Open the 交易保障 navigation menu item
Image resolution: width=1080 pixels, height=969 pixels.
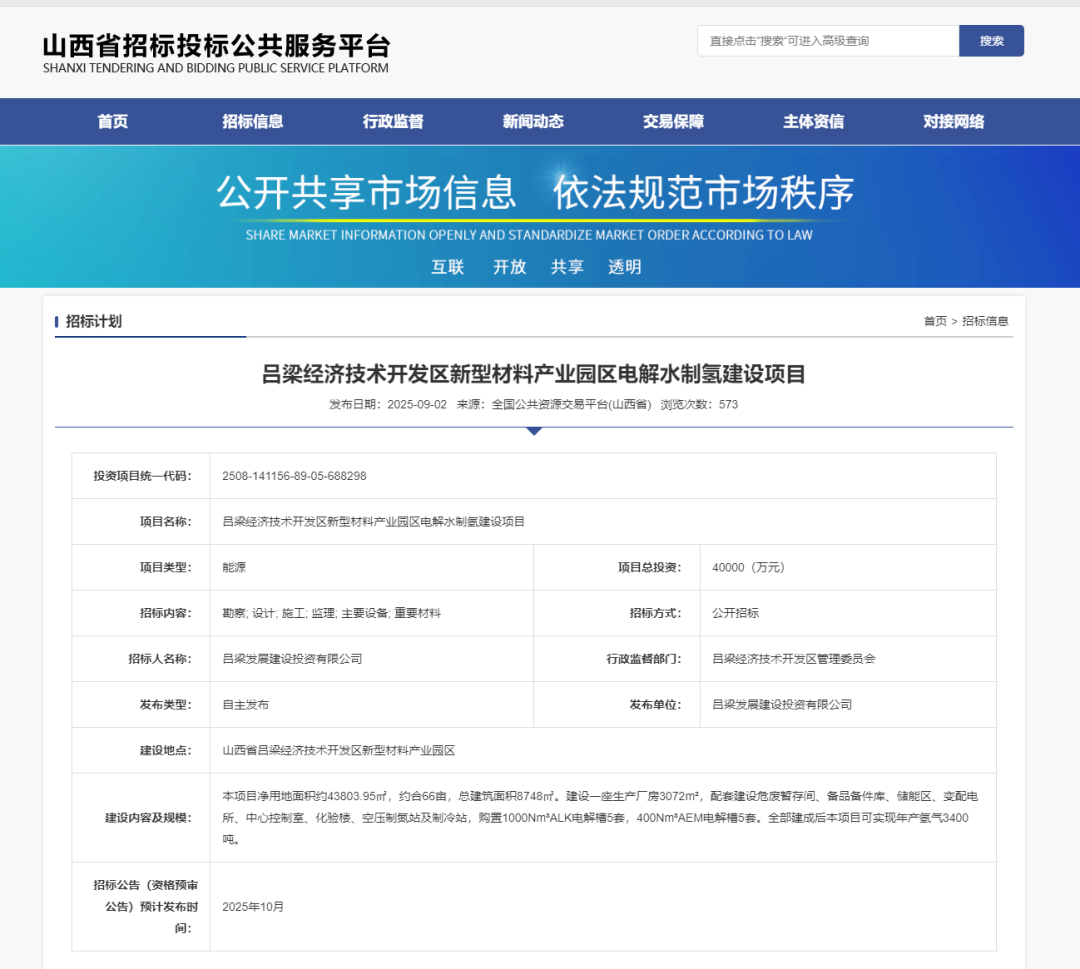pyautogui.click(x=672, y=121)
